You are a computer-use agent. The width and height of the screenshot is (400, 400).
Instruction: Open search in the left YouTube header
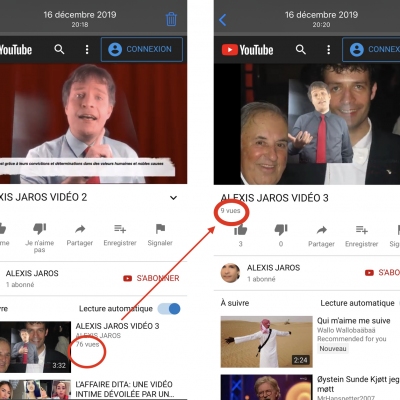pyautogui.click(x=59, y=49)
